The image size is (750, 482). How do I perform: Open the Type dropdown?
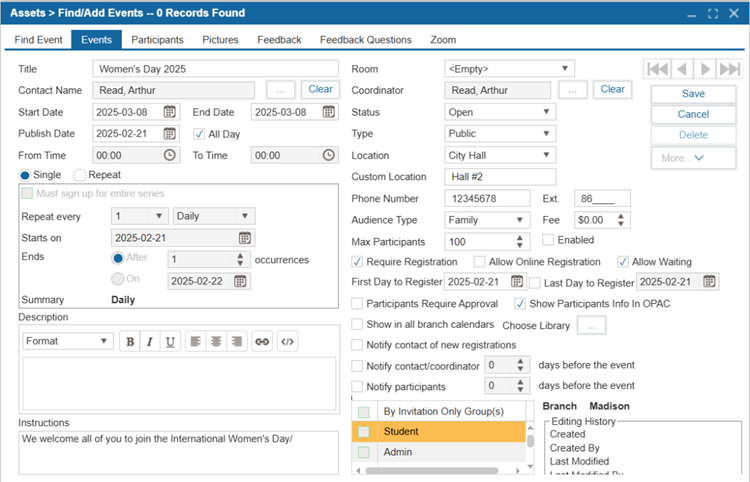tap(500, 133)
